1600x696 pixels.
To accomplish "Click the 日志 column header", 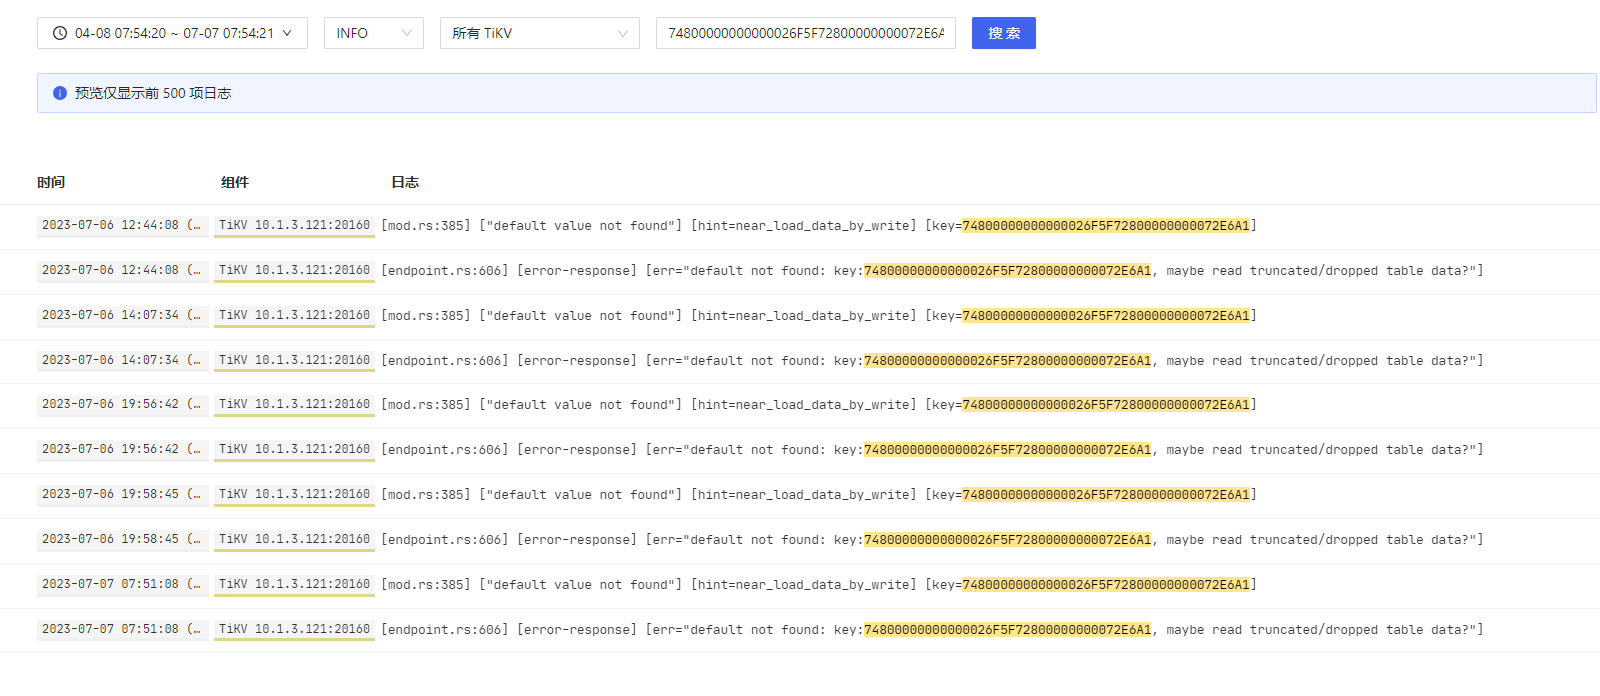I will point(405,182).
